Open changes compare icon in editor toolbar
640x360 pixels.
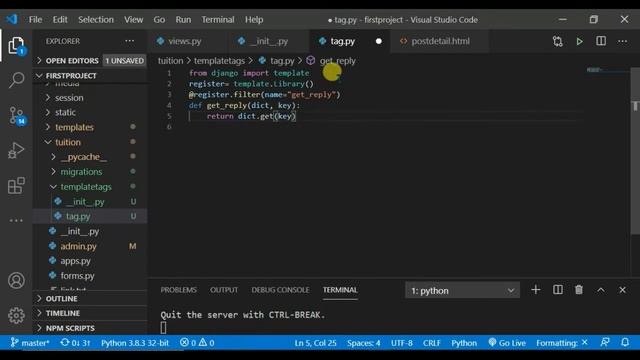point(558,41)
